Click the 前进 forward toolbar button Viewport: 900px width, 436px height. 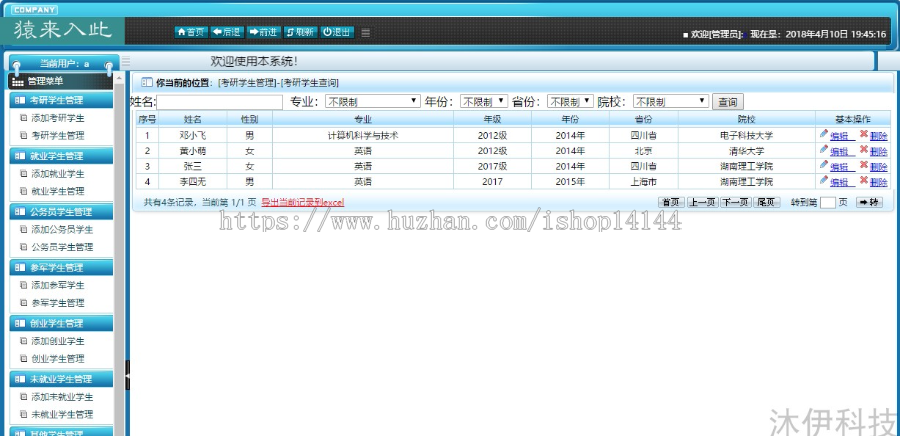click(x=263, y=32)
